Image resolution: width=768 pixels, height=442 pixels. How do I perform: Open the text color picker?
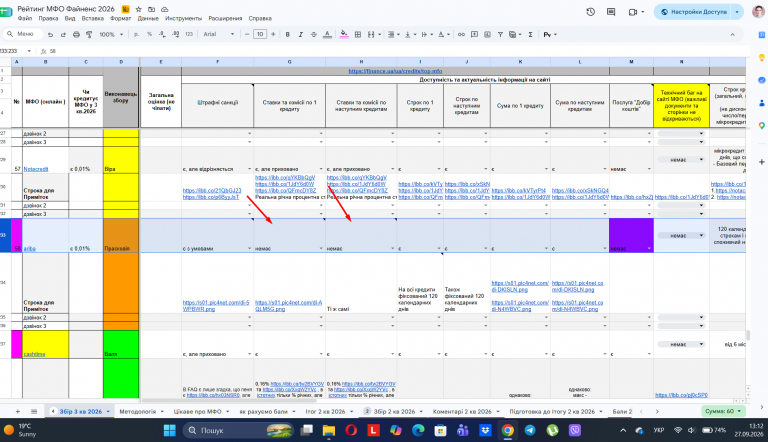327,34
